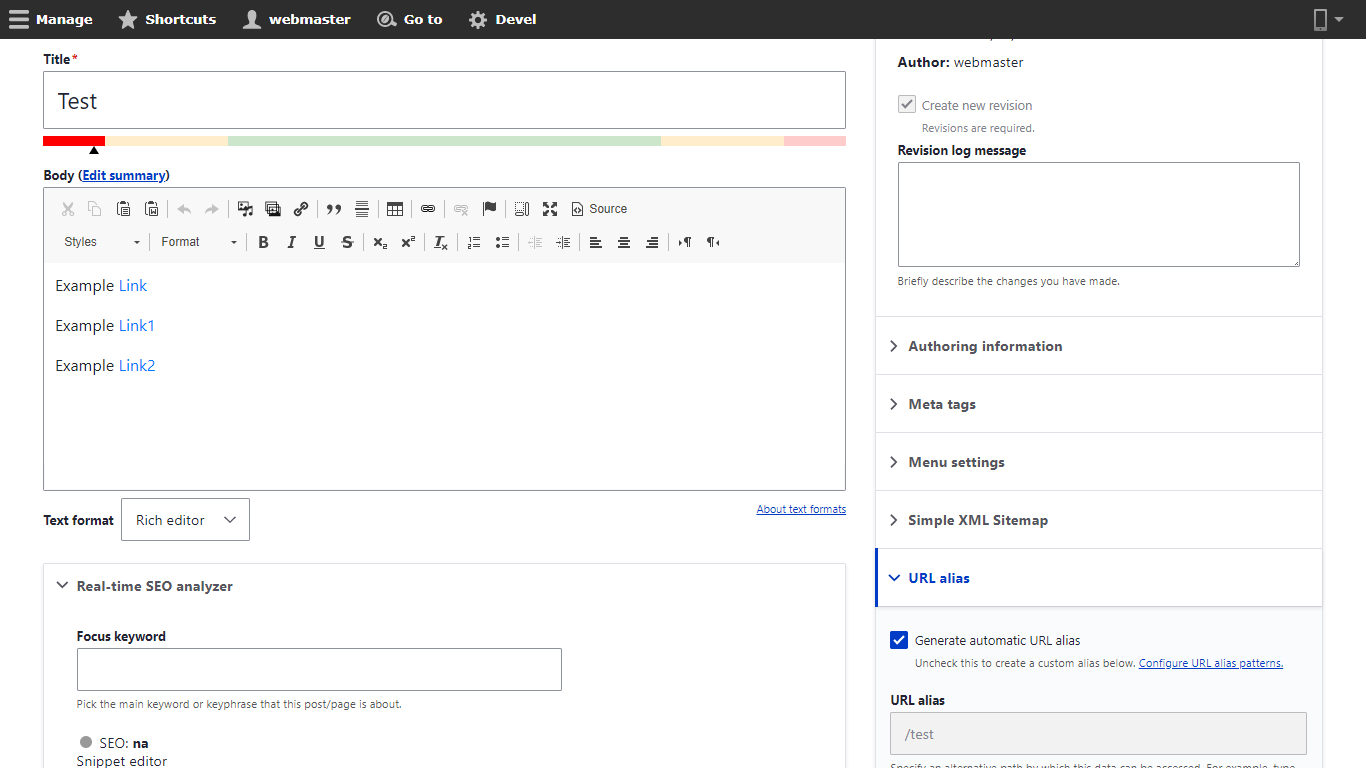
Task: Insert a table using the table icon
Action: 395,209
